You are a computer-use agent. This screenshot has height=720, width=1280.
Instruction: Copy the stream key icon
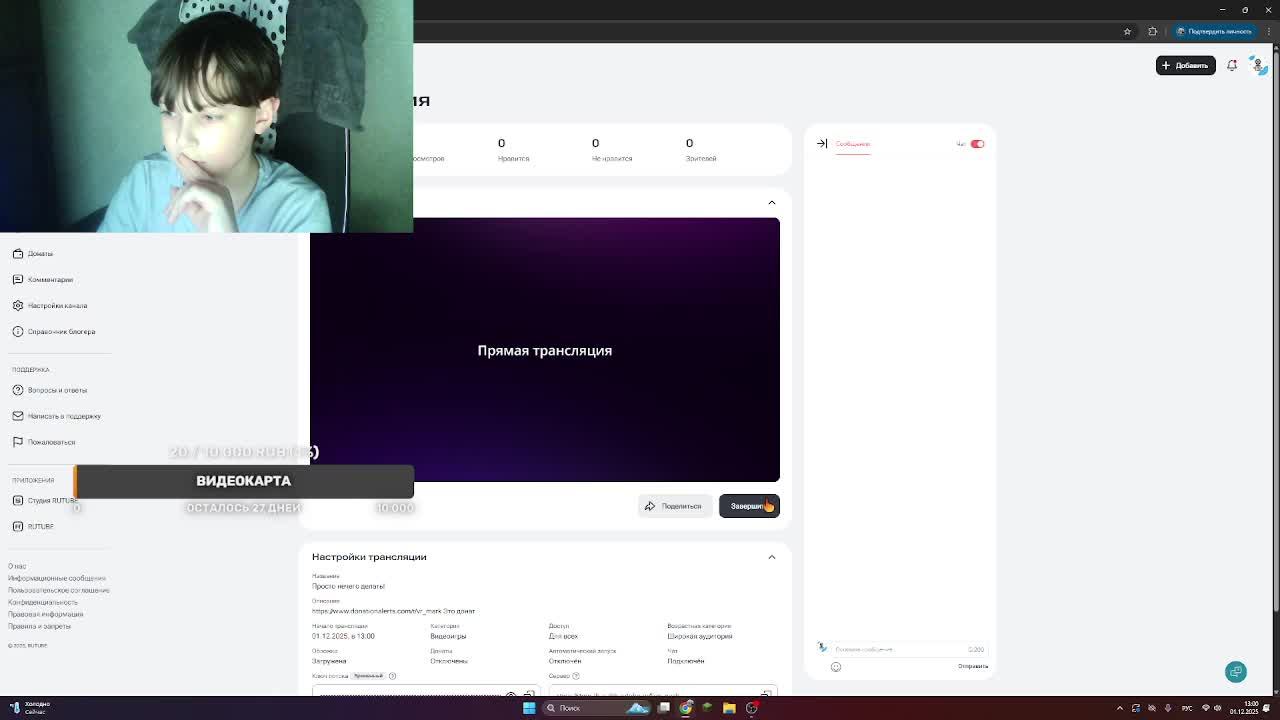[x=529, y=693]
